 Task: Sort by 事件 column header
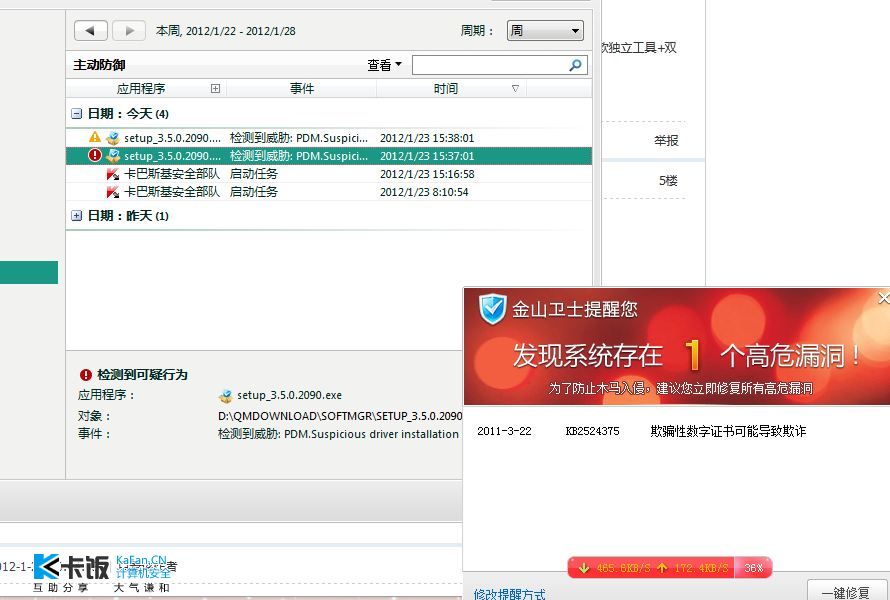pos(301,89)
